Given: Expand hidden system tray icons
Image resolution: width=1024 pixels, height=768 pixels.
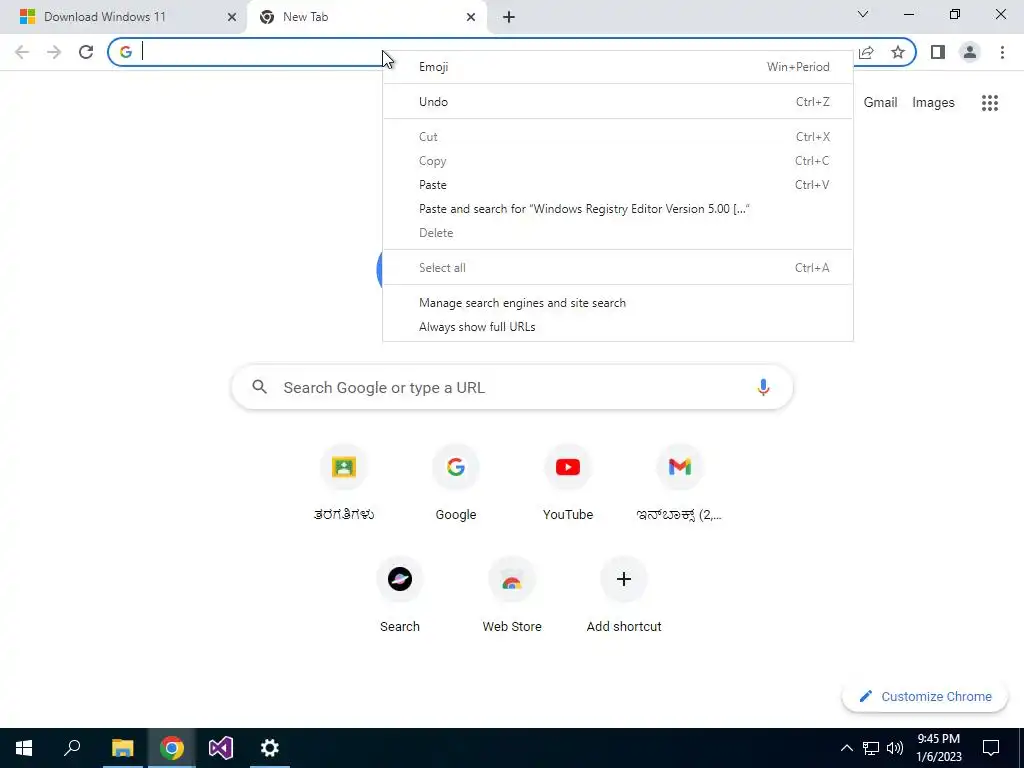Looking at the screenshot, I should (846, 748).
